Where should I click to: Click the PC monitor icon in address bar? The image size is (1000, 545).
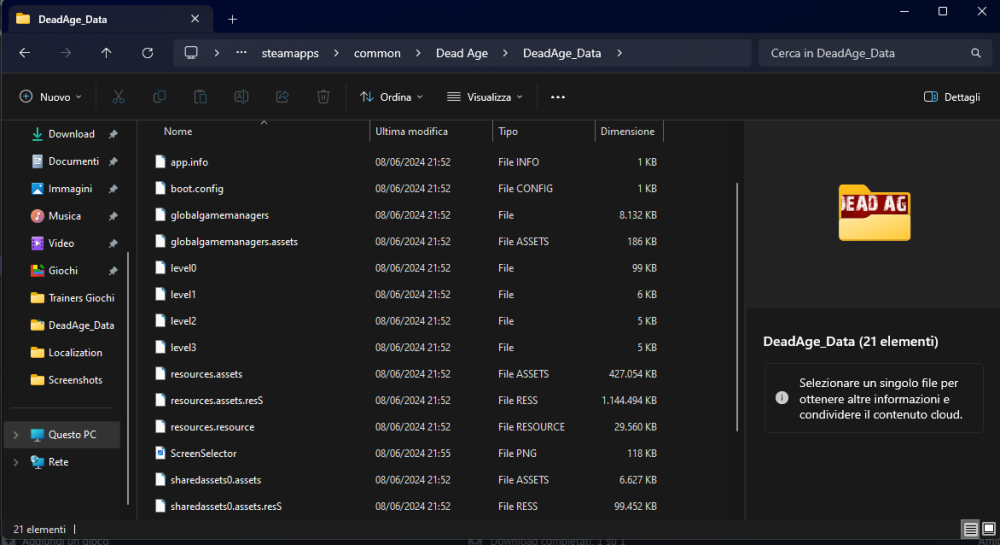[x=191, y=53]
